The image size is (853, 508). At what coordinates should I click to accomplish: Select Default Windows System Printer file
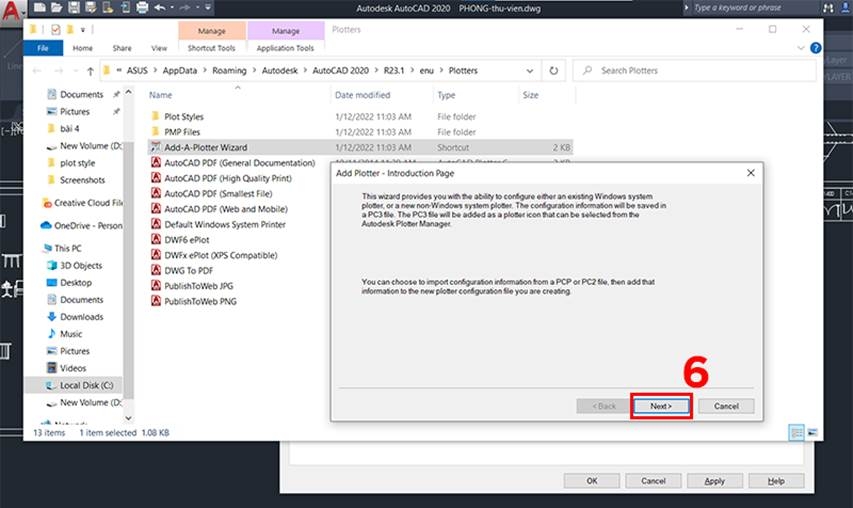pos(225,224)
